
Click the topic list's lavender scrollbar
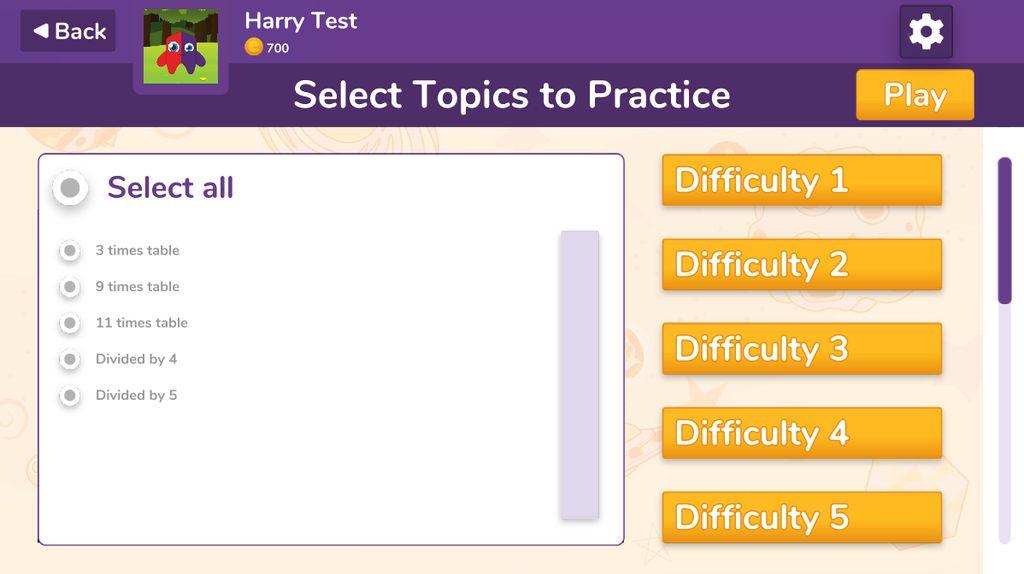pos(580,375)
